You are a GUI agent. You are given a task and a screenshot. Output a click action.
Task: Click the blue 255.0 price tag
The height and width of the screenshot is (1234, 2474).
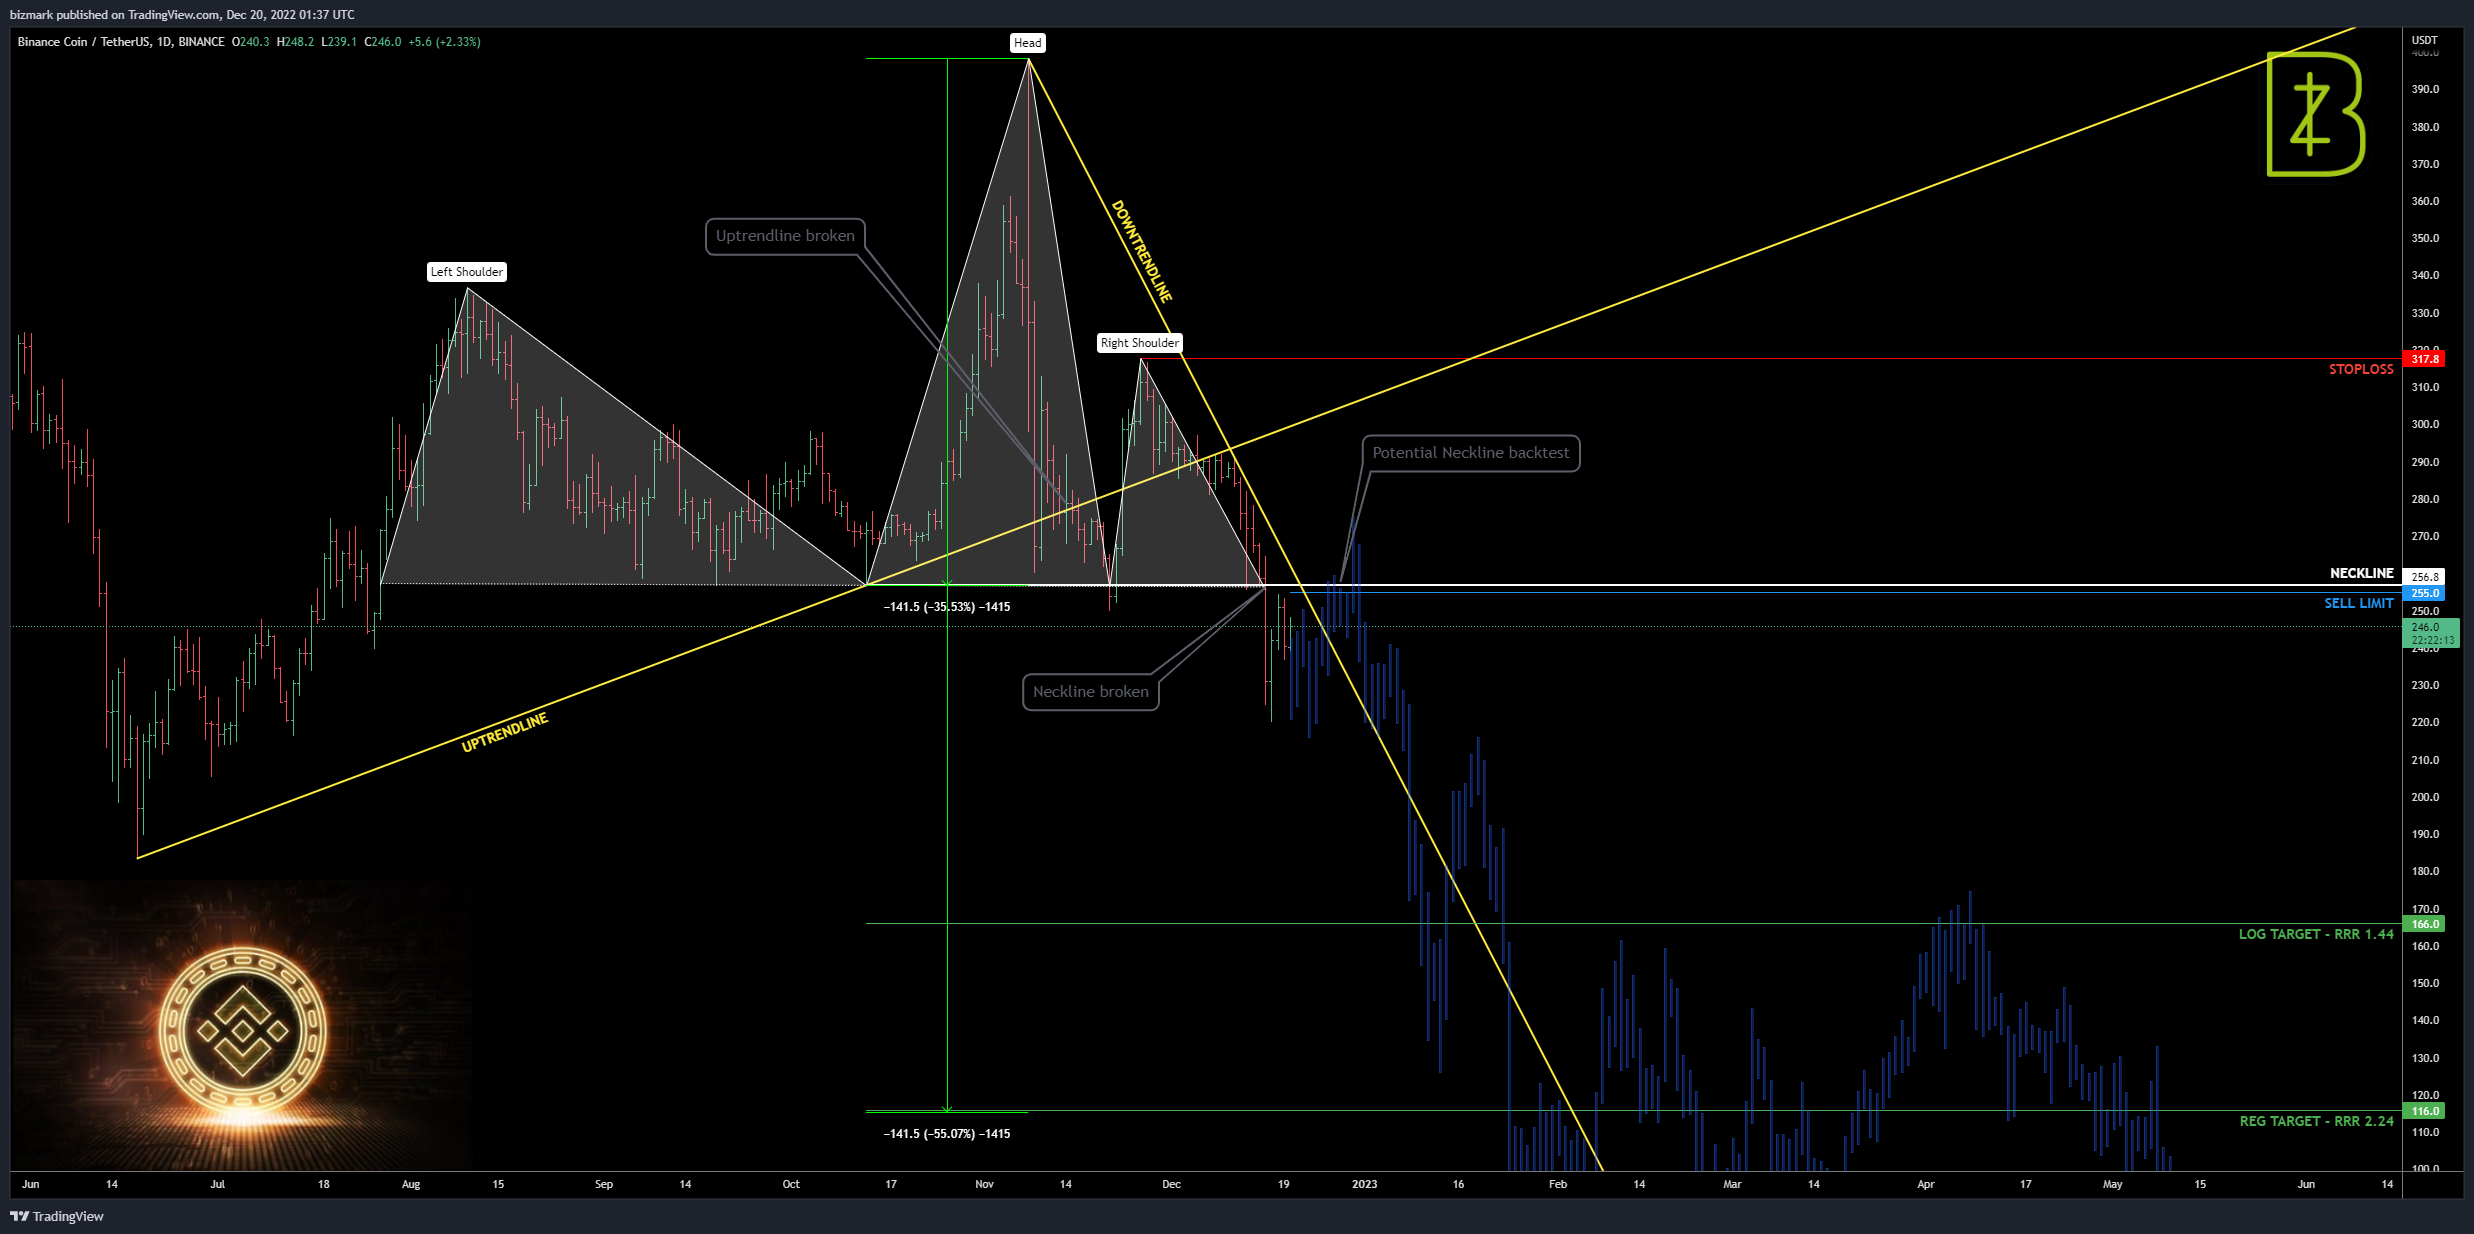tap(2424, 593)
